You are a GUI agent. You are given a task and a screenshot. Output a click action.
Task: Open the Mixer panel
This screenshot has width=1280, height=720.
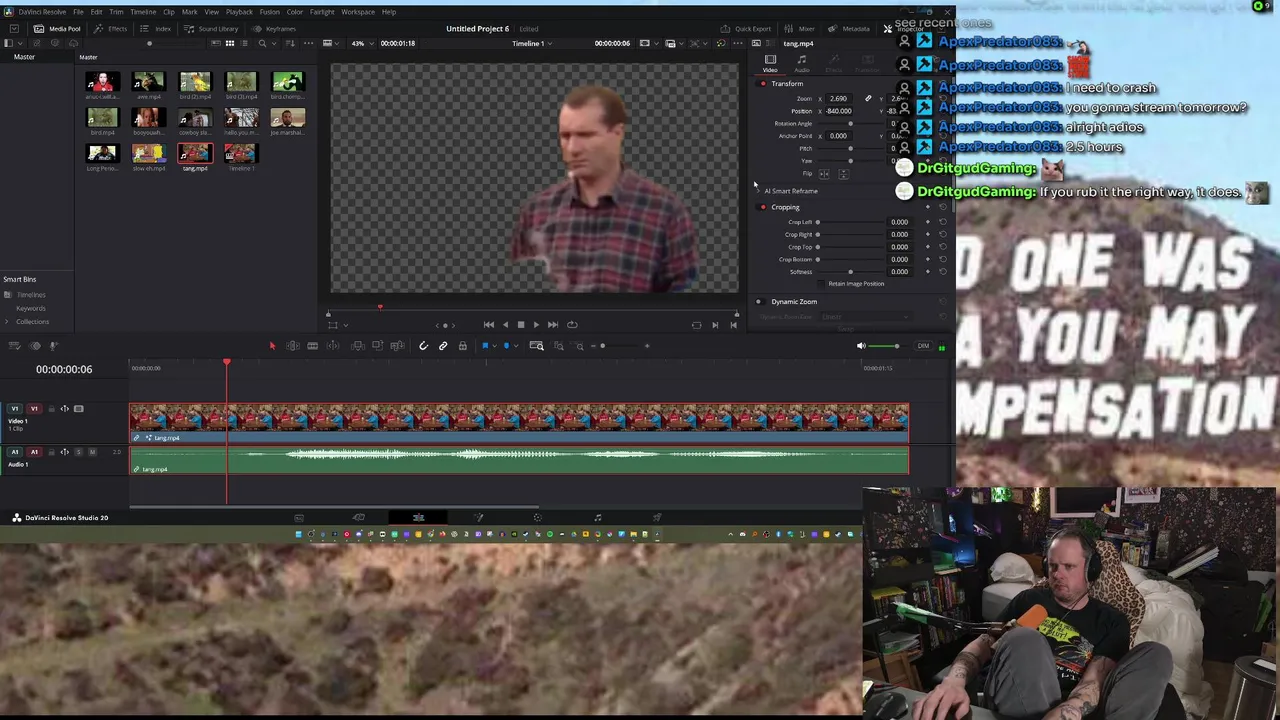point(799,29)
